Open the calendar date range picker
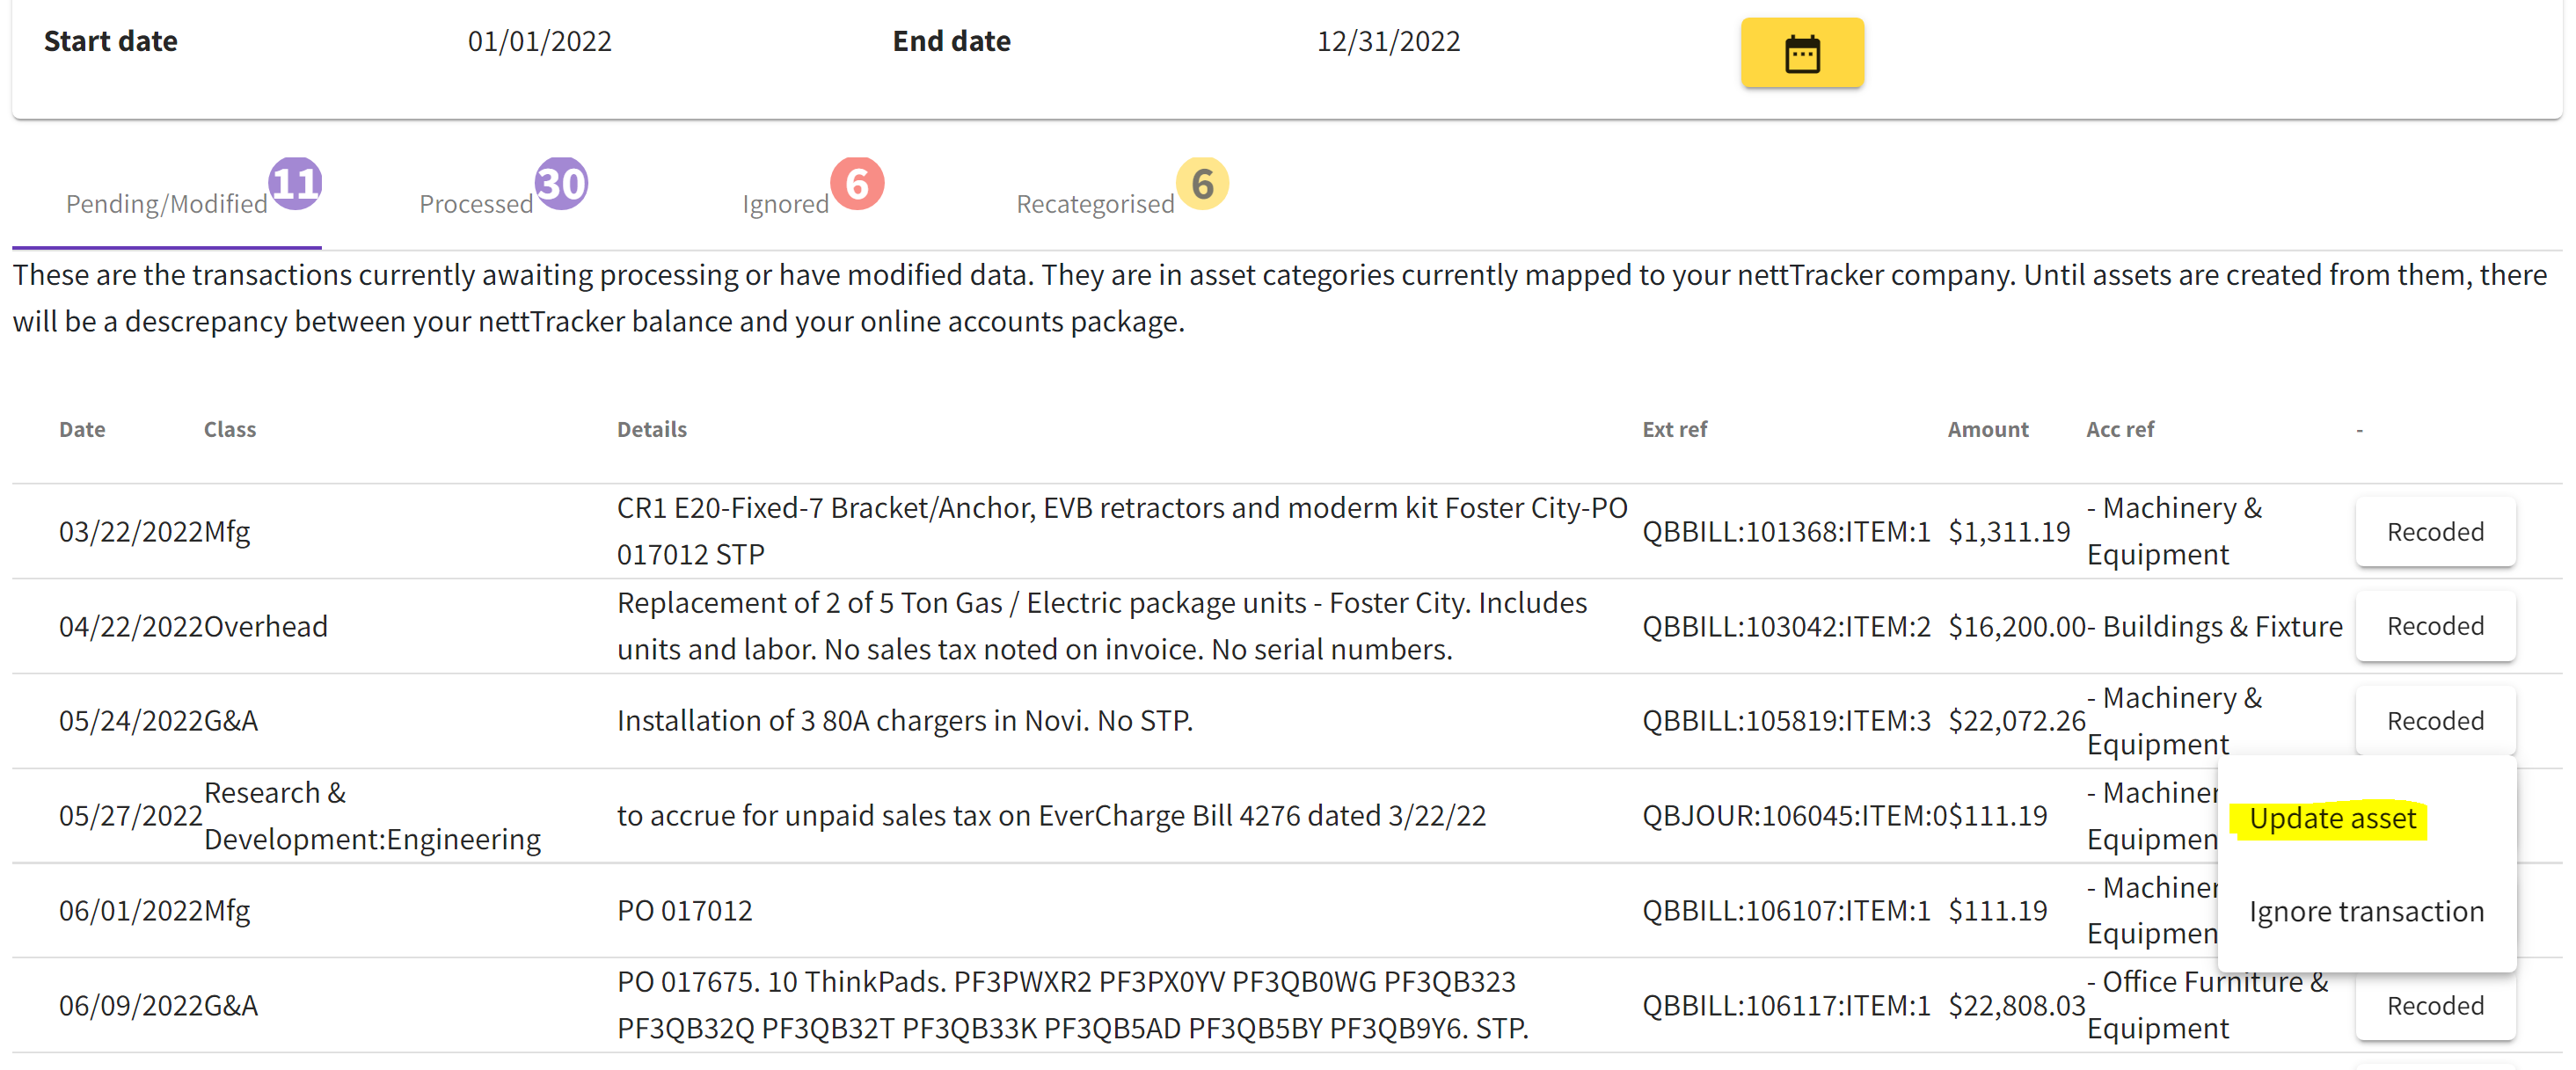Image resolution: width=2576 pixels, height=1070 pixels. [1802, 53]
